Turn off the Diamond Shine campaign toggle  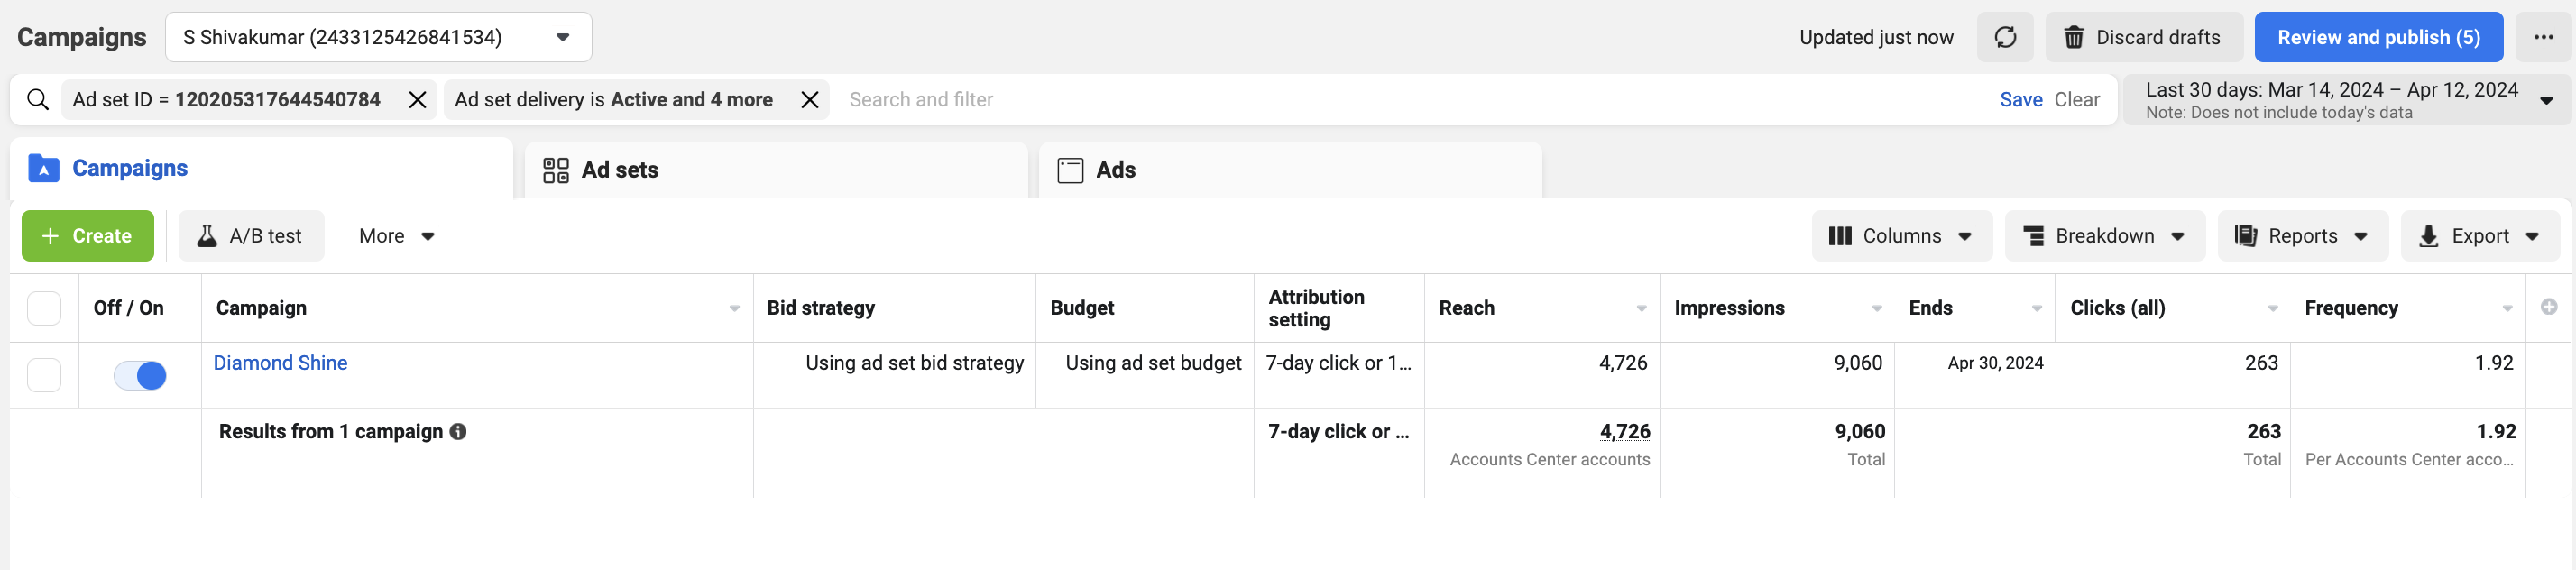point(140,375)
